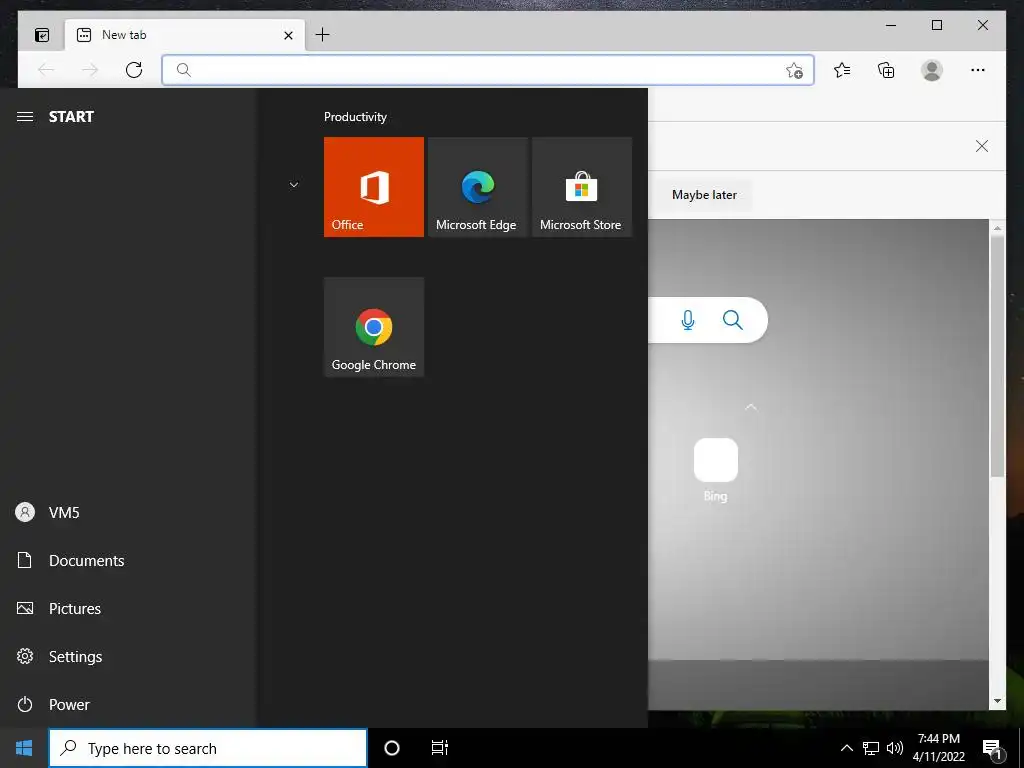
Task: Start voice search with microphone icon
Action: 688,320
